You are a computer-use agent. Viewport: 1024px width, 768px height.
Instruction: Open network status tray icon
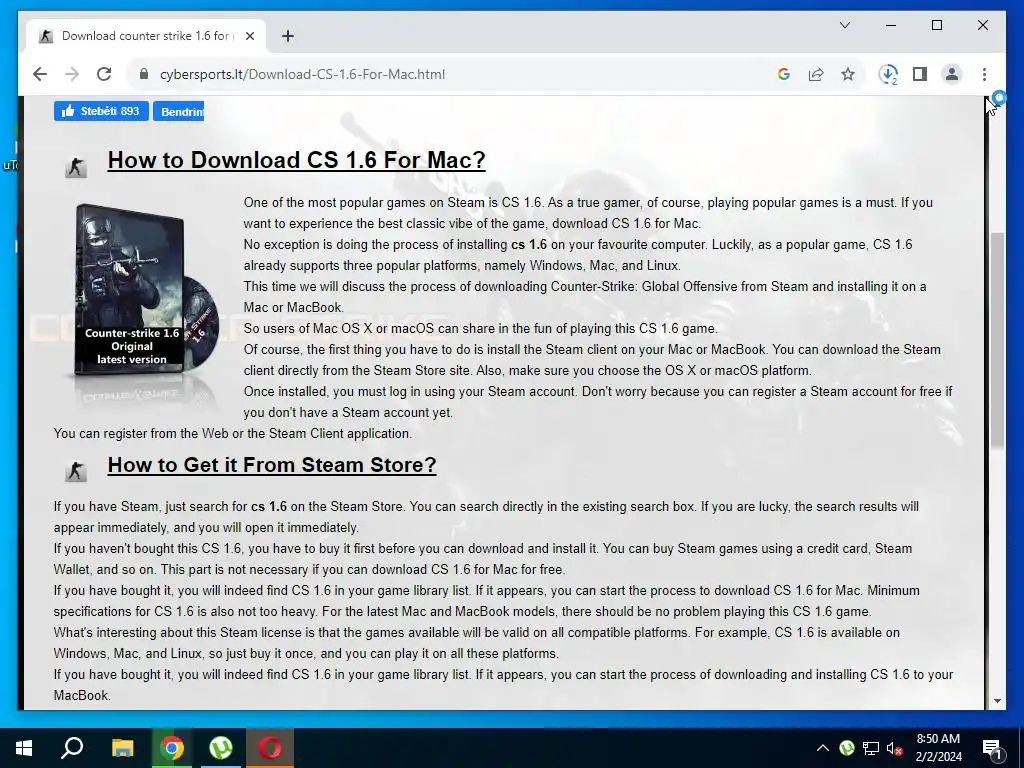click(871, 748)
